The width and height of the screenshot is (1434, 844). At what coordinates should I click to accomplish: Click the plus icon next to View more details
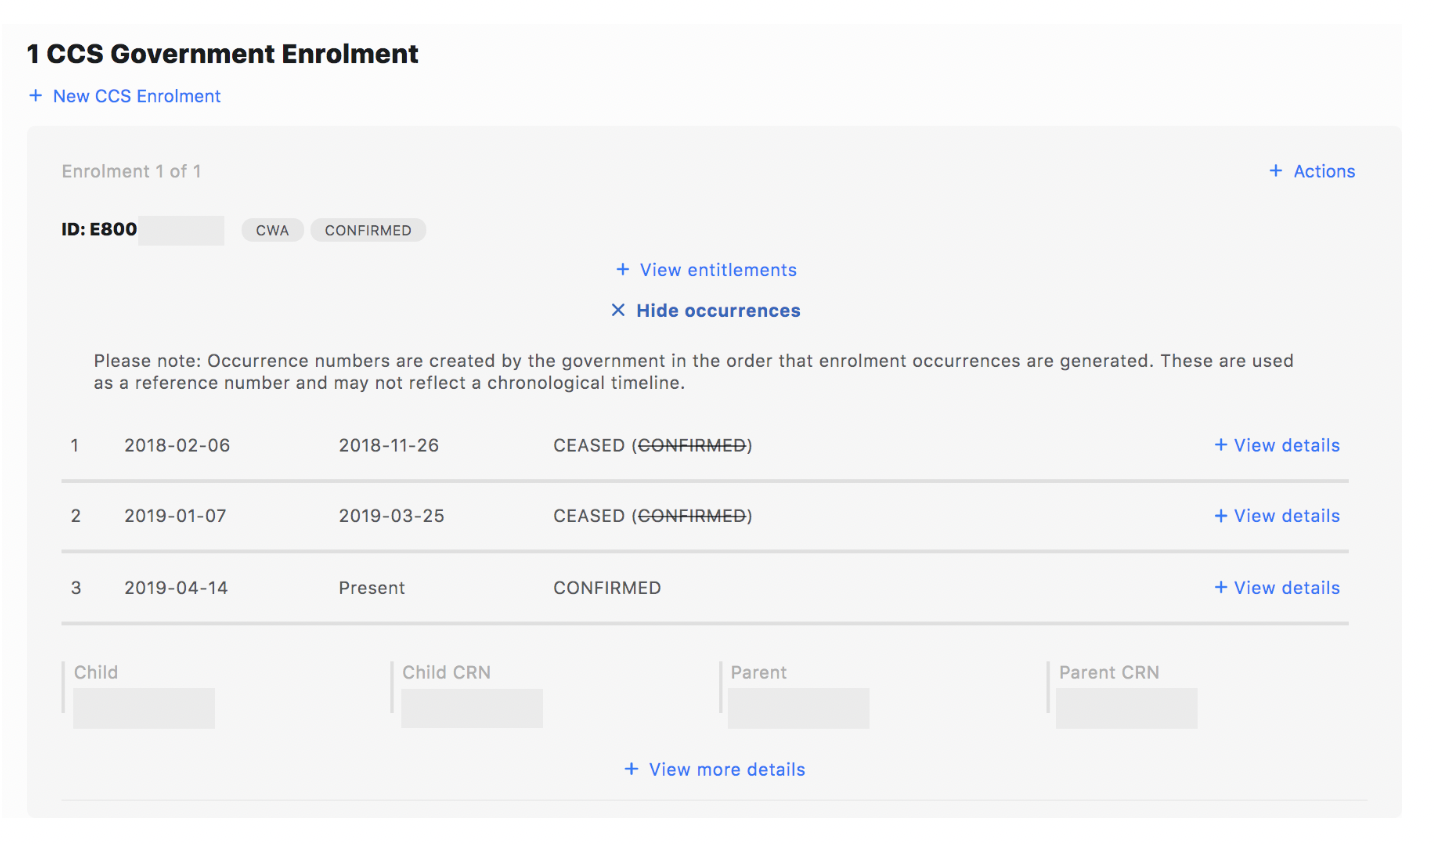pyautogui.click(x=631, y=769)
